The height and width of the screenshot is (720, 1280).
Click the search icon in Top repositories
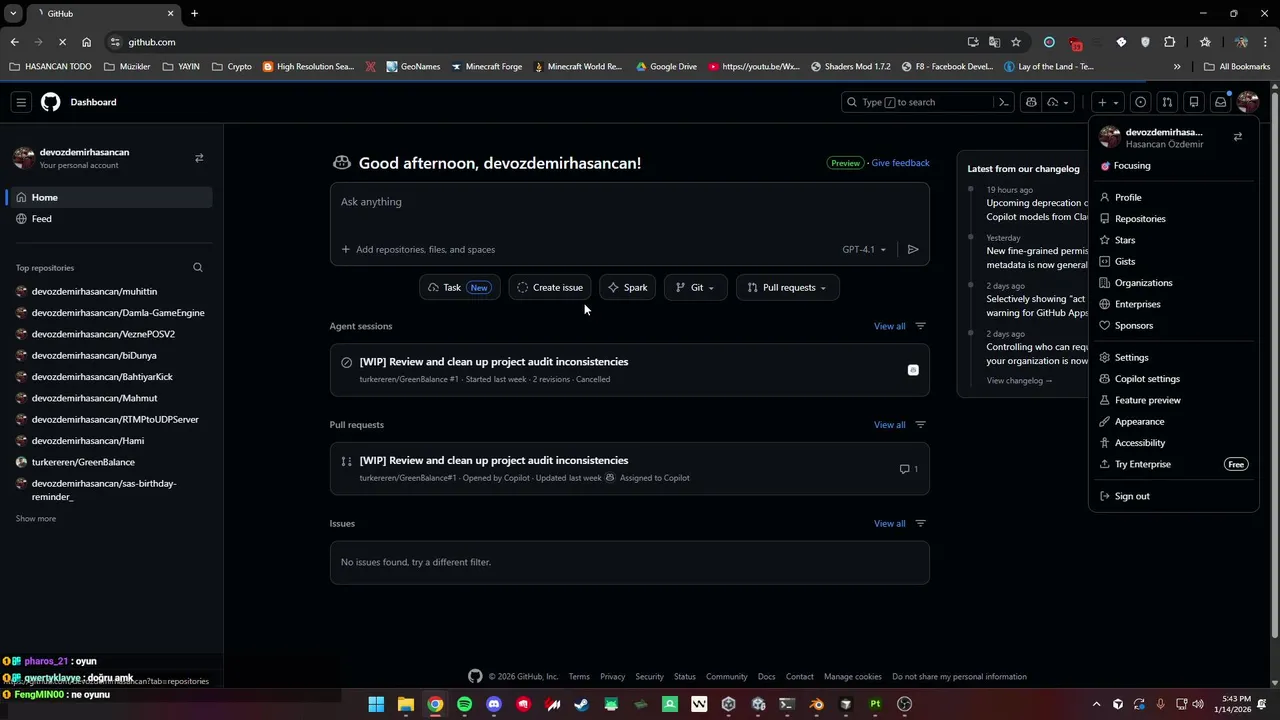[x=198, y=268]
